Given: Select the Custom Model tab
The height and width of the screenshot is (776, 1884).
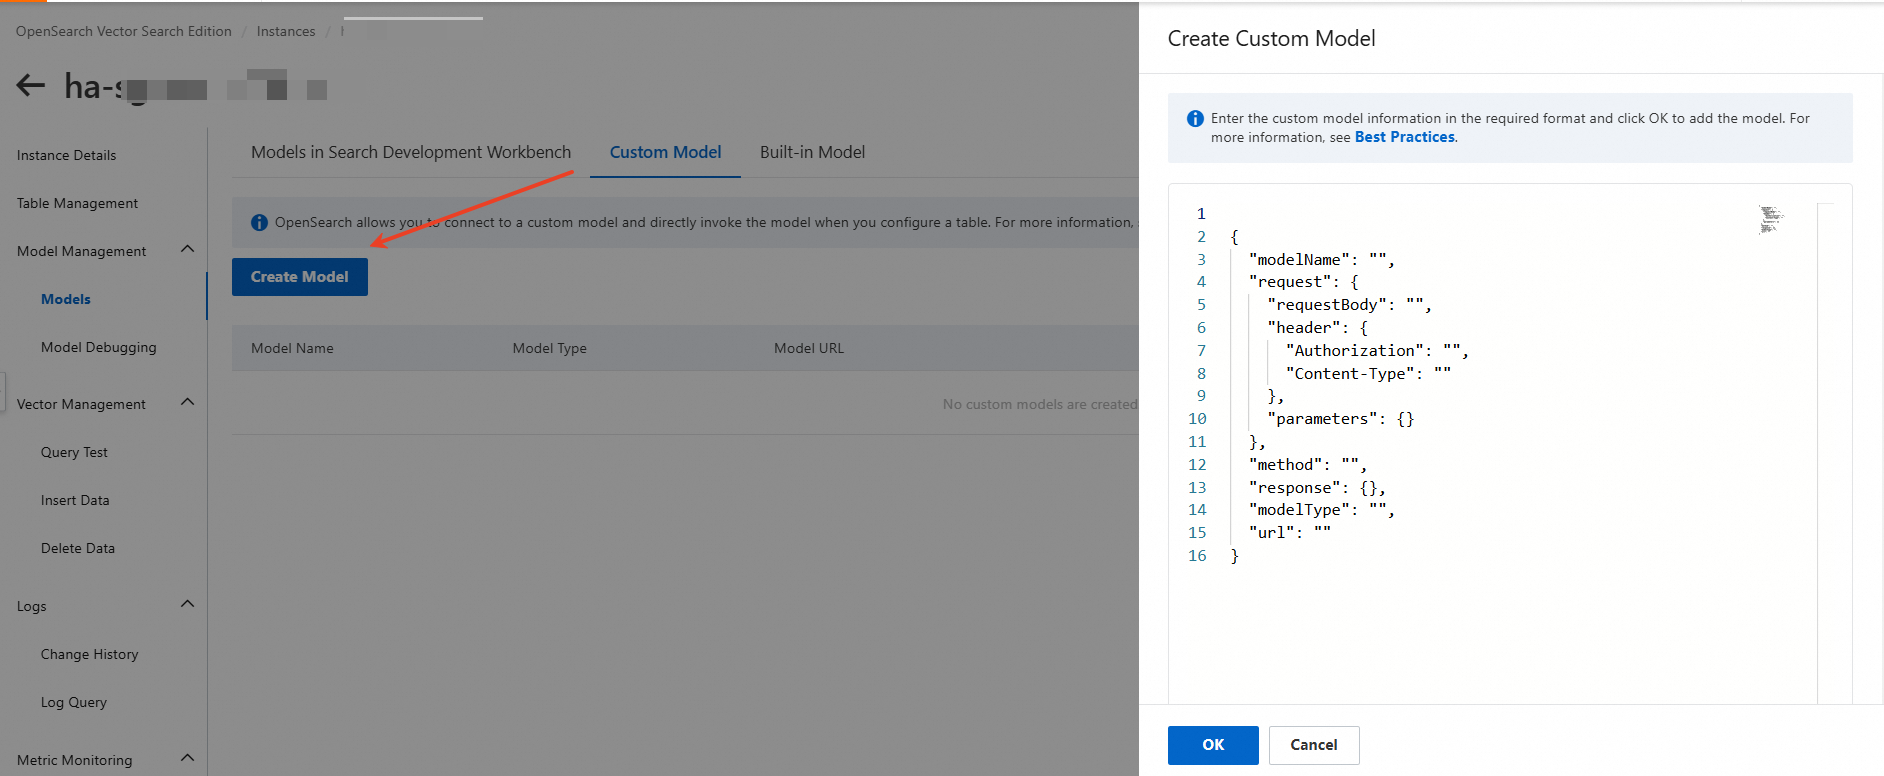Looking at the screenshot, I should click(x=665, y=152).
